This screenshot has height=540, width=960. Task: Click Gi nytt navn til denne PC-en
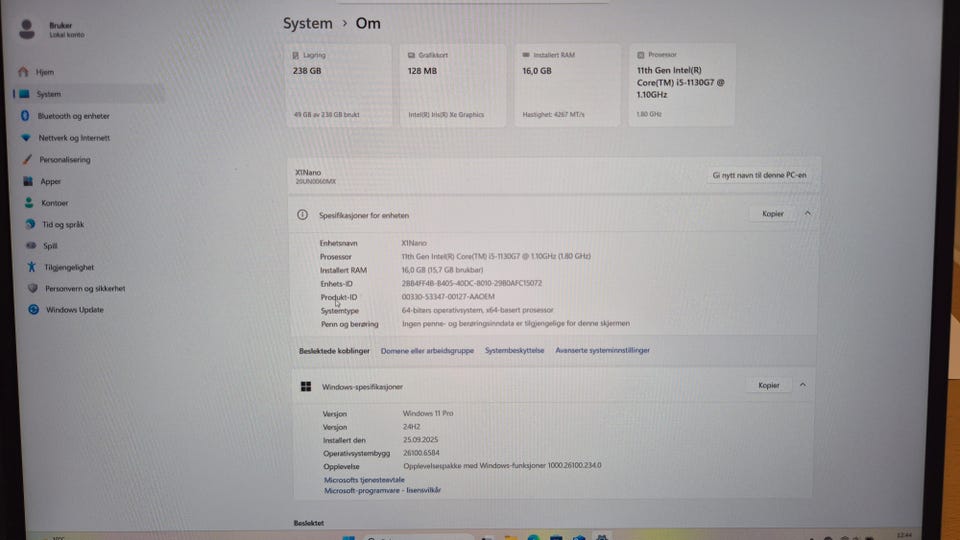(759, 175)
